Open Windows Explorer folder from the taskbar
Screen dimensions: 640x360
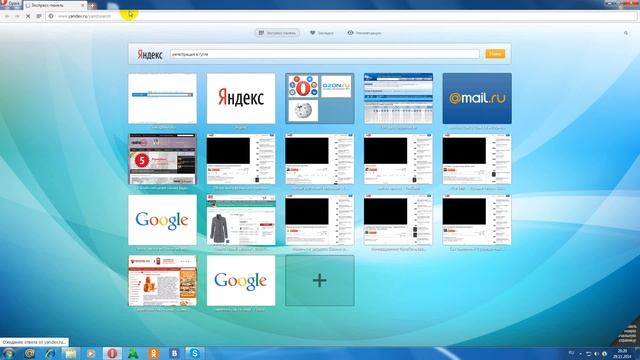(71, 353)
